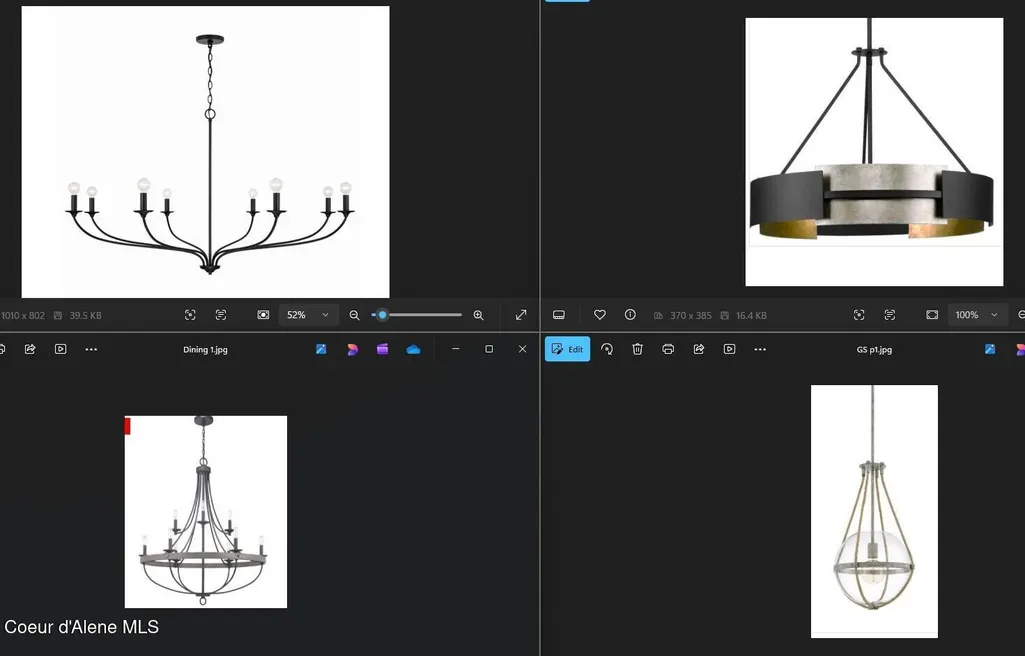The image size is (1025, 656).
Task: Zoom out using the minus magnifier icon
Action: [x=354, y=315]
